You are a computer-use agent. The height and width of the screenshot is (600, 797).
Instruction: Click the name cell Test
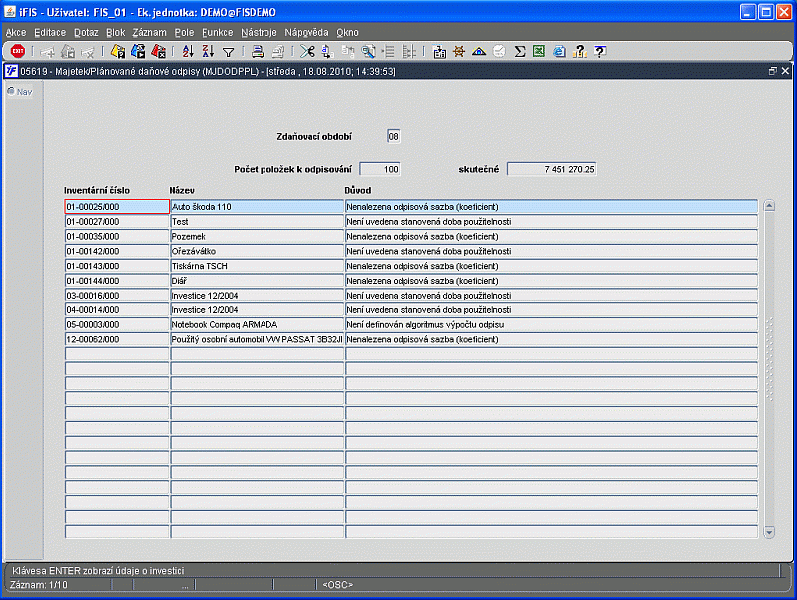coord(257,222)
